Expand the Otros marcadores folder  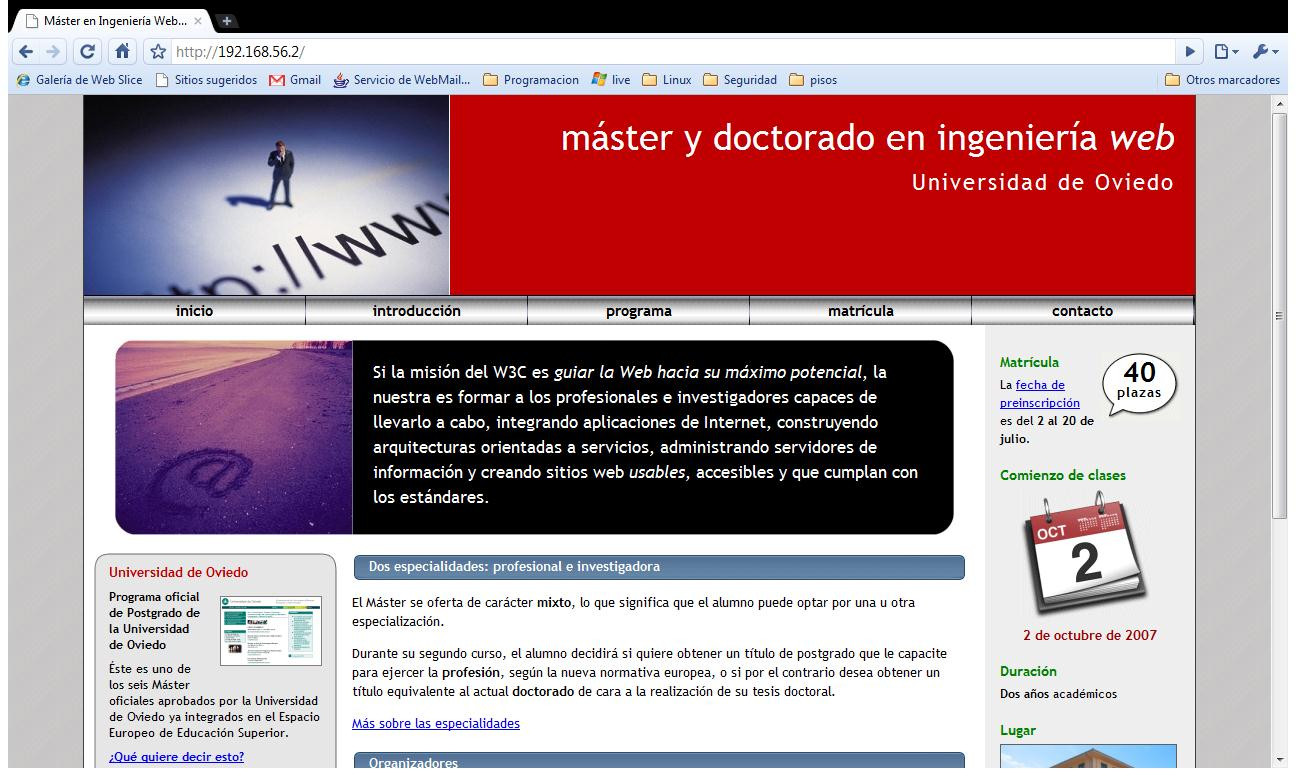(1222, 80)
